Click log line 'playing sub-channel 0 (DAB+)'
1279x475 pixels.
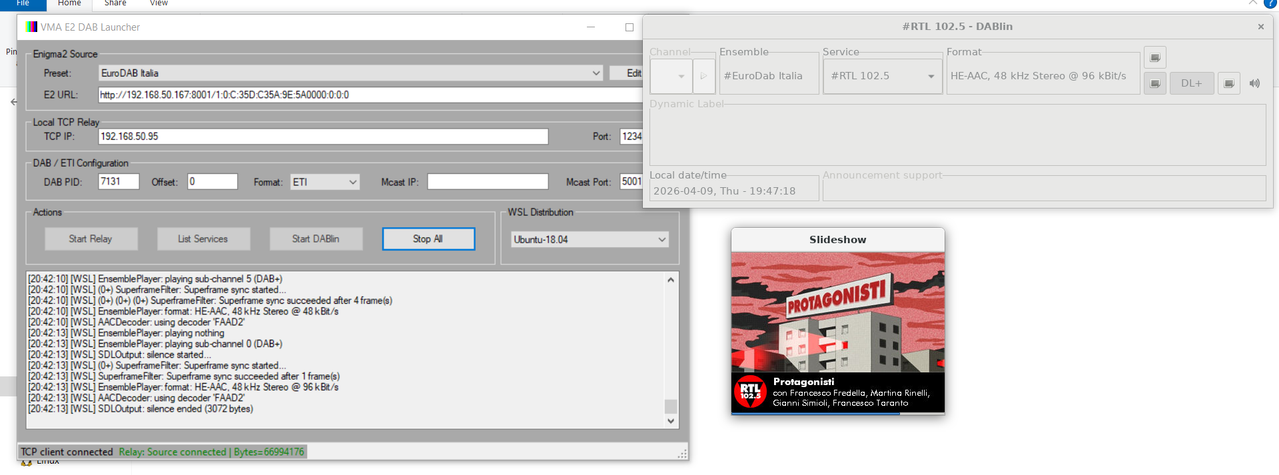155,344
